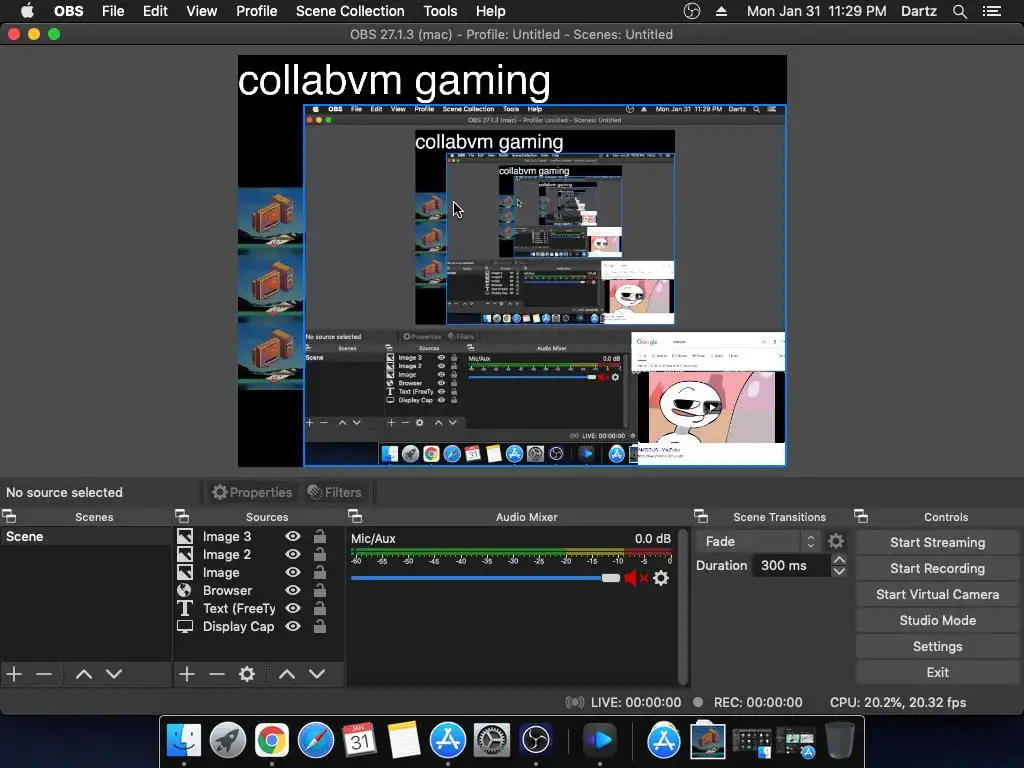
Task: Open System Preferences from the dock
Action: pyautogui.click(x=491, y=741)
